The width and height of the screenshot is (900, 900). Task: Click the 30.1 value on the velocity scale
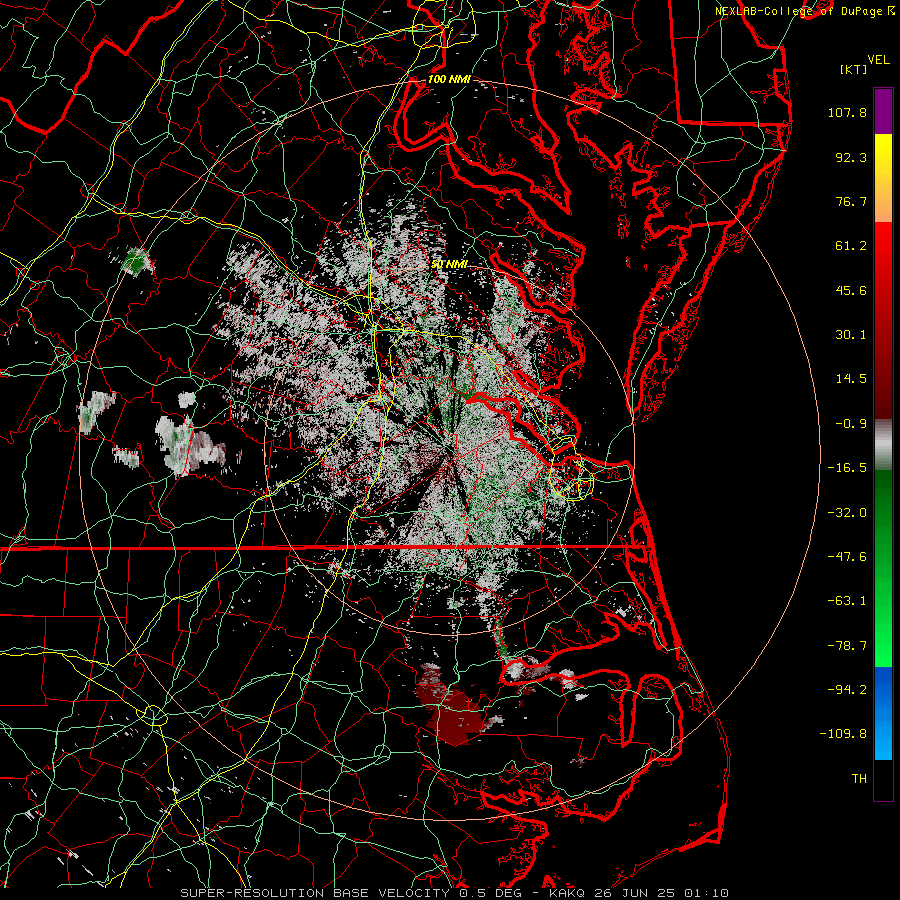(x=851, y=335)
